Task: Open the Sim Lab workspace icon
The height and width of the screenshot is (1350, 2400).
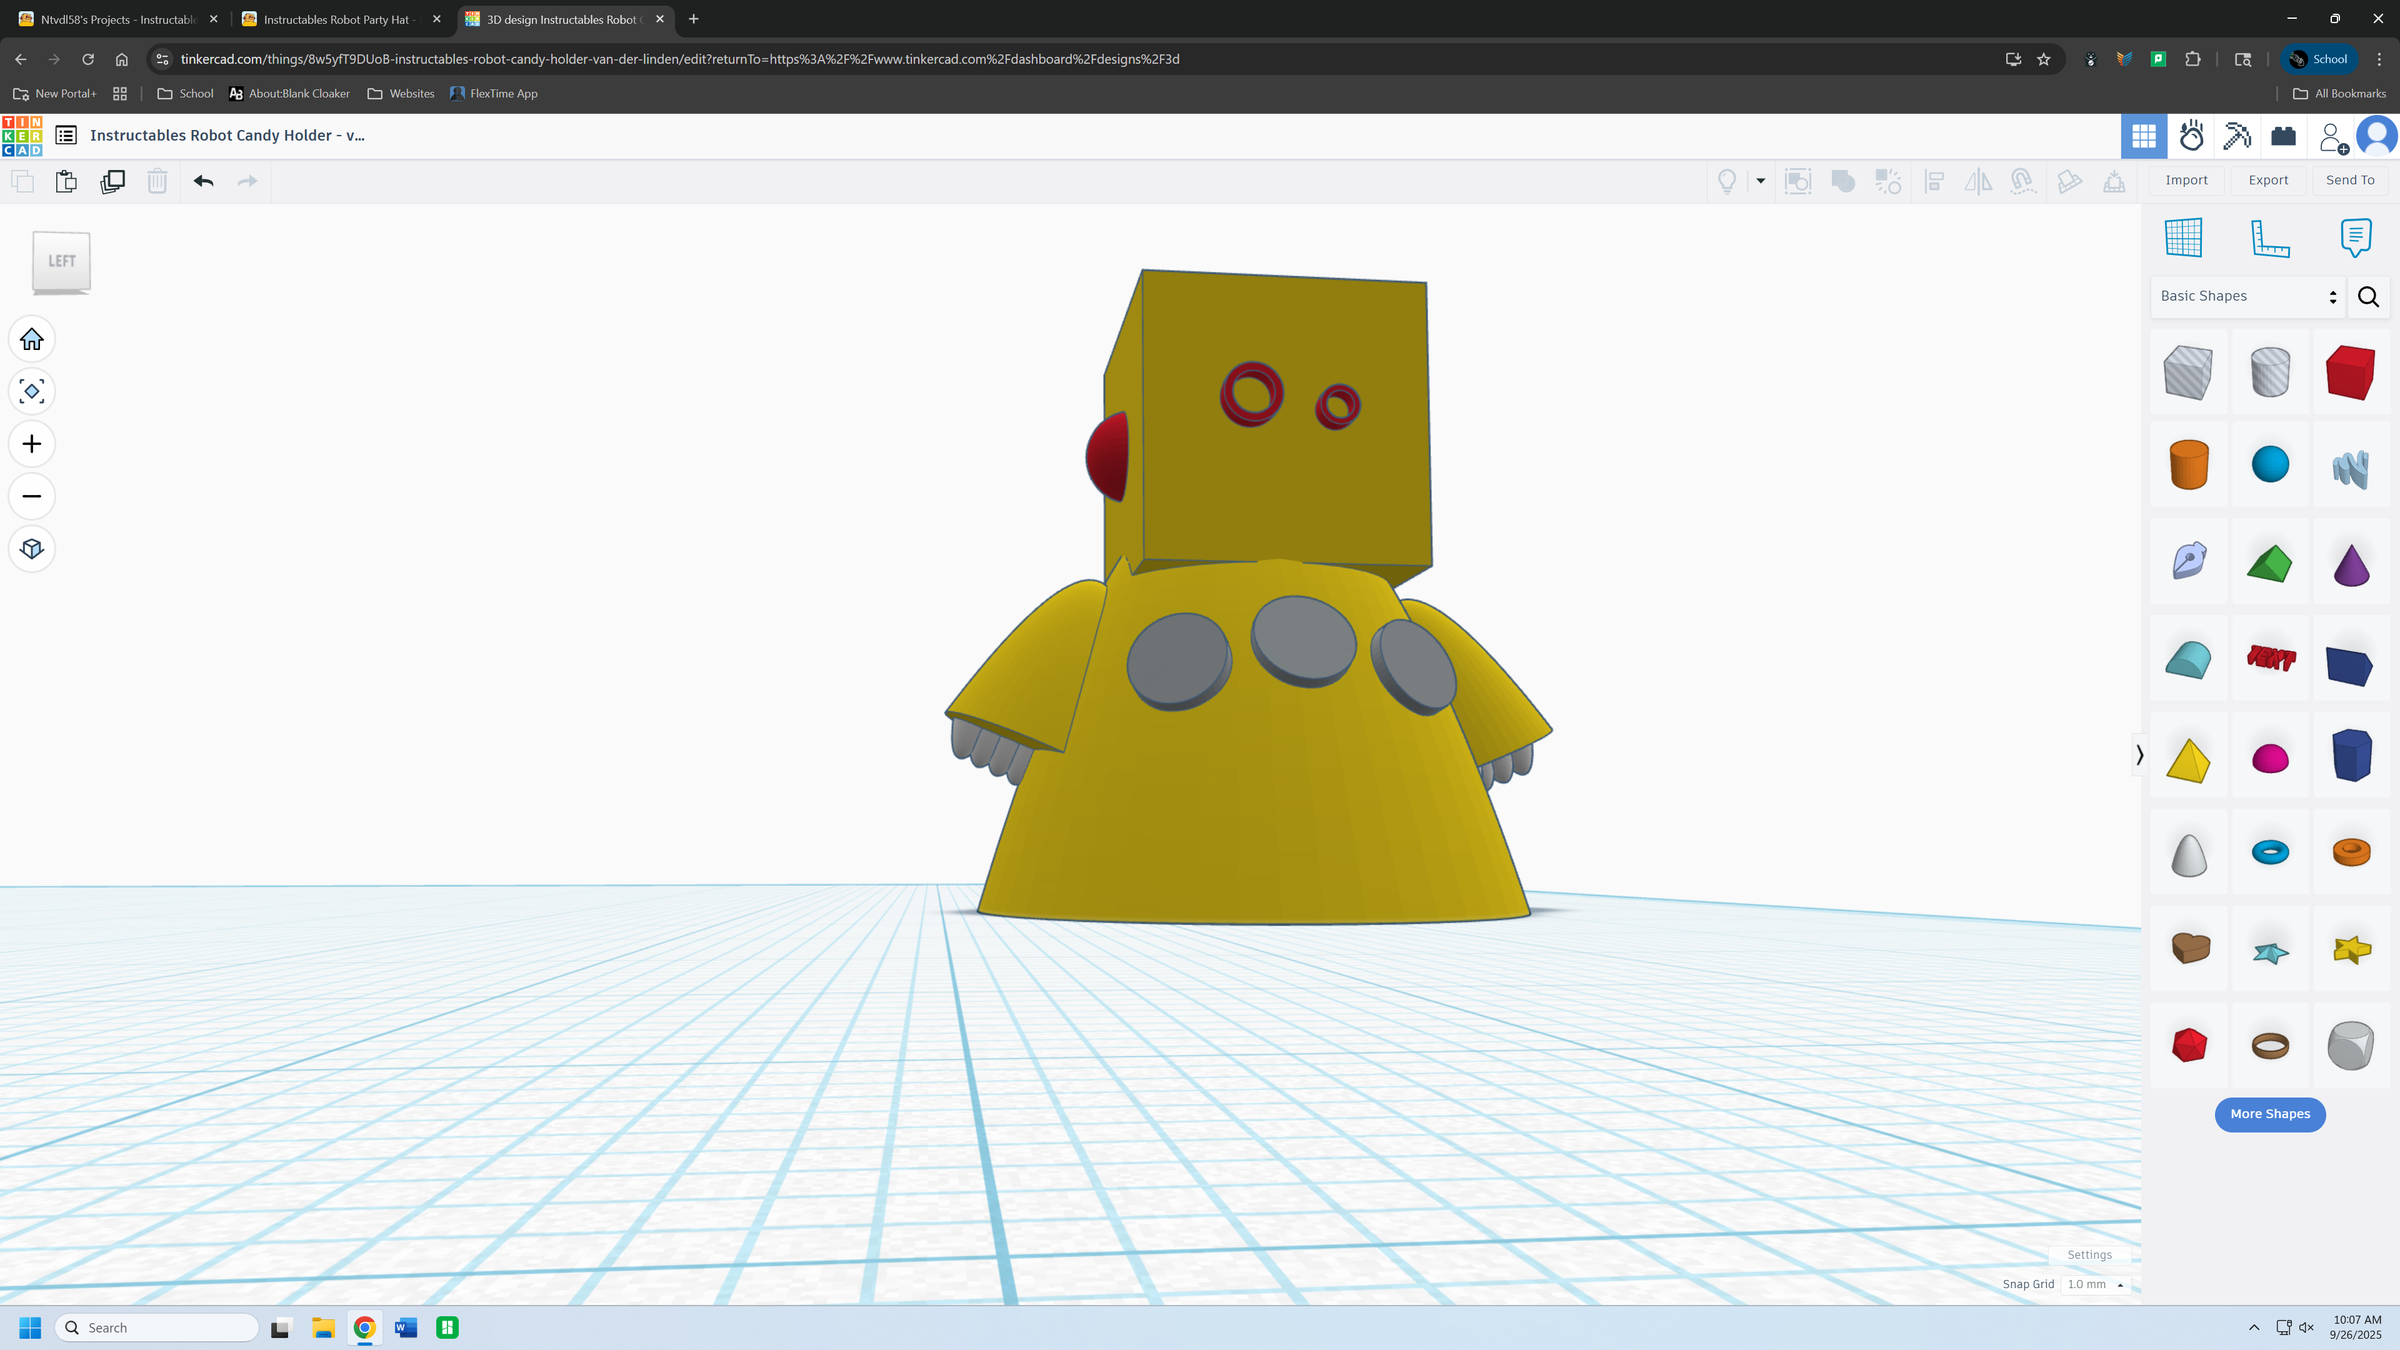Action: (x=2191, y=136)
